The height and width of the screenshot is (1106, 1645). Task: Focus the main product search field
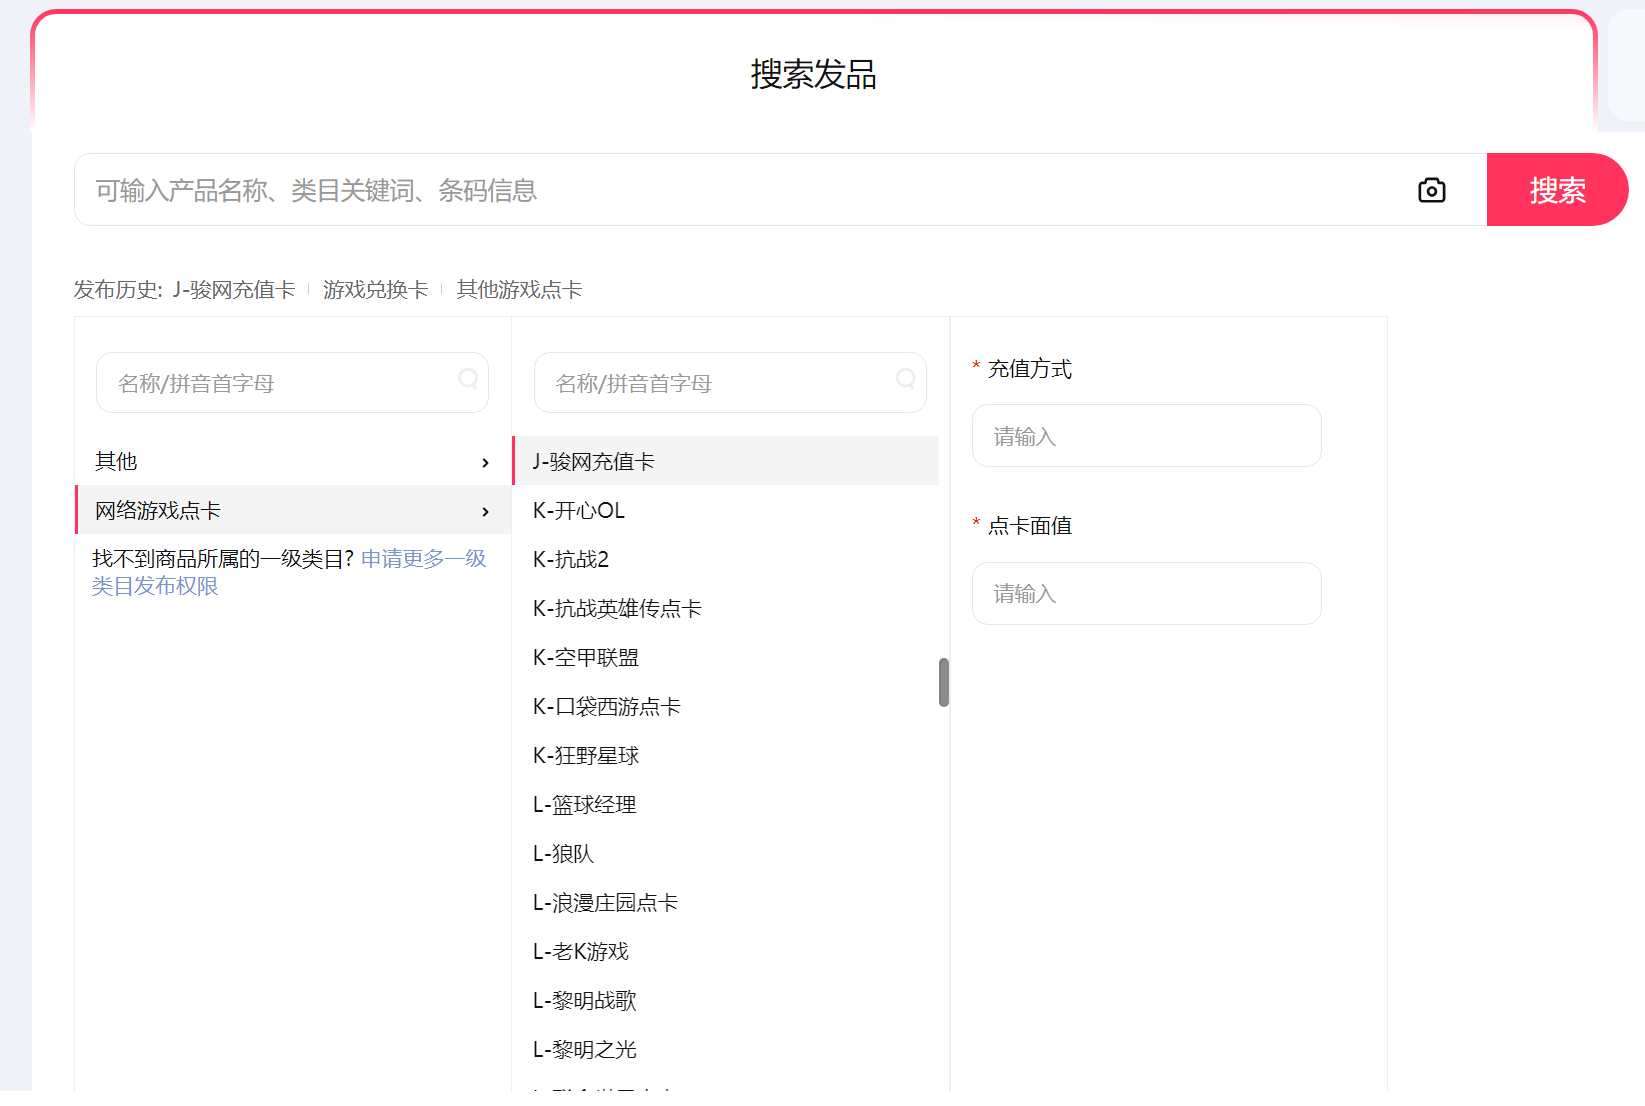[x=740, y=190]
